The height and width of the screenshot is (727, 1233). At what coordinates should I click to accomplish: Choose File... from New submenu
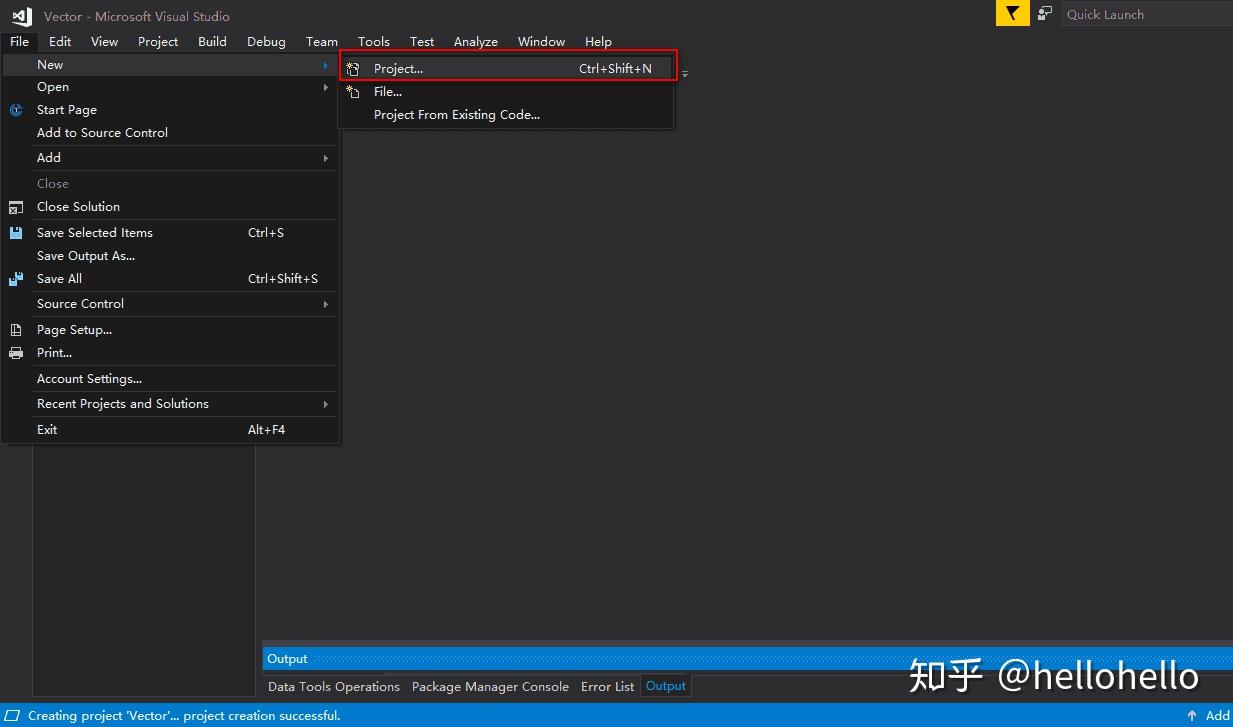point(507,92)
